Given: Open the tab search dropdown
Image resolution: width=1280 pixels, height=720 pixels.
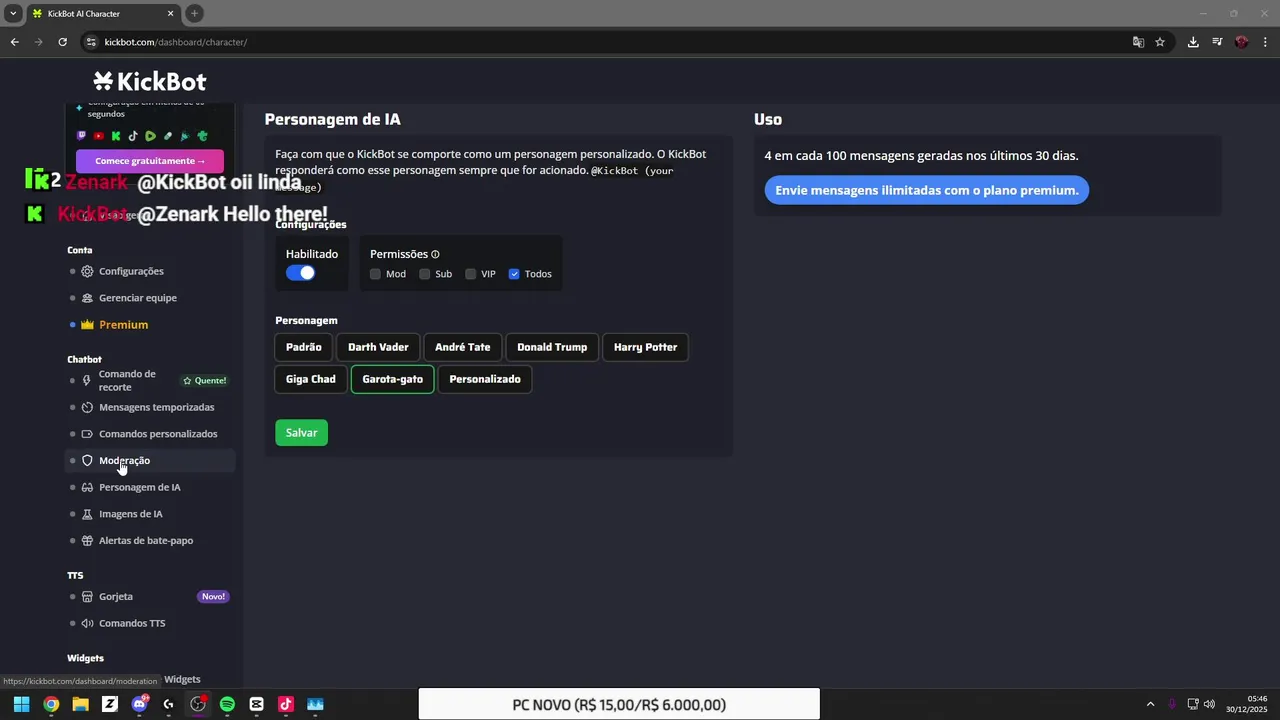Looking at the screenshot, I should (x=13, y=13).
